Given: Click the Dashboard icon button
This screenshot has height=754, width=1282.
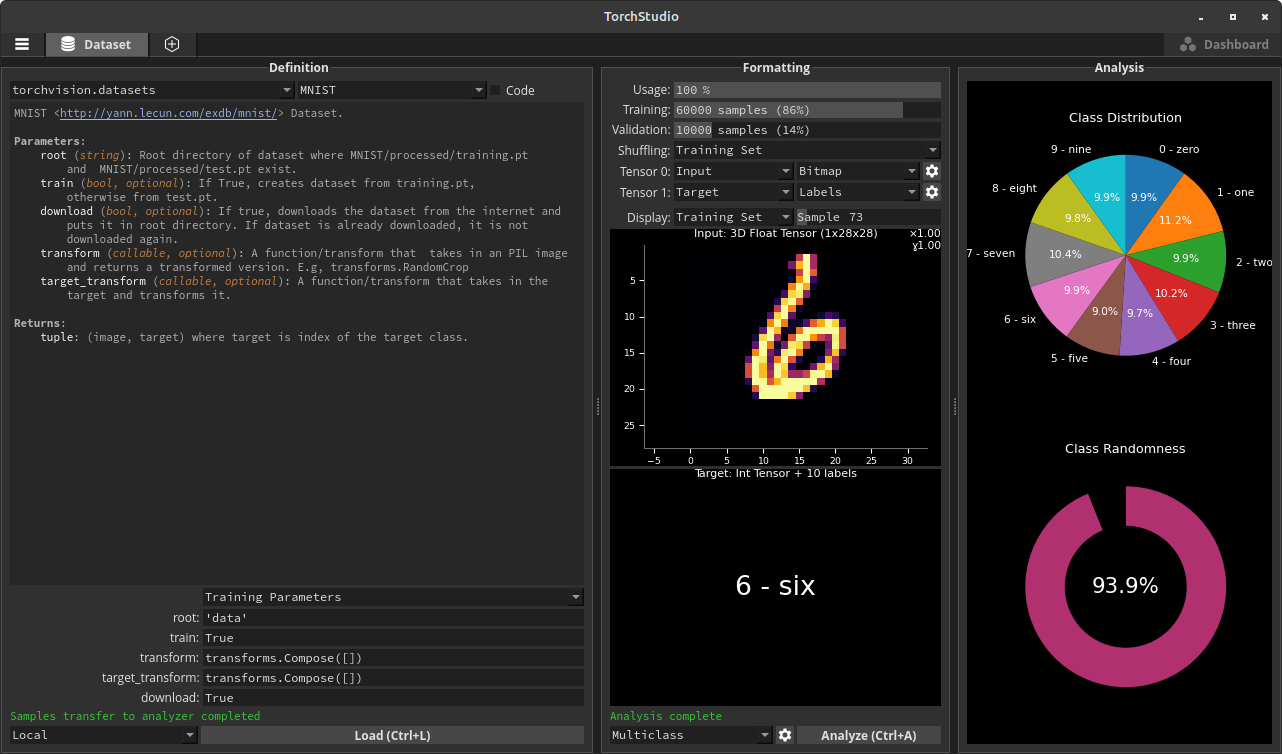Looking at the screenshot, I should [1188, 45].
